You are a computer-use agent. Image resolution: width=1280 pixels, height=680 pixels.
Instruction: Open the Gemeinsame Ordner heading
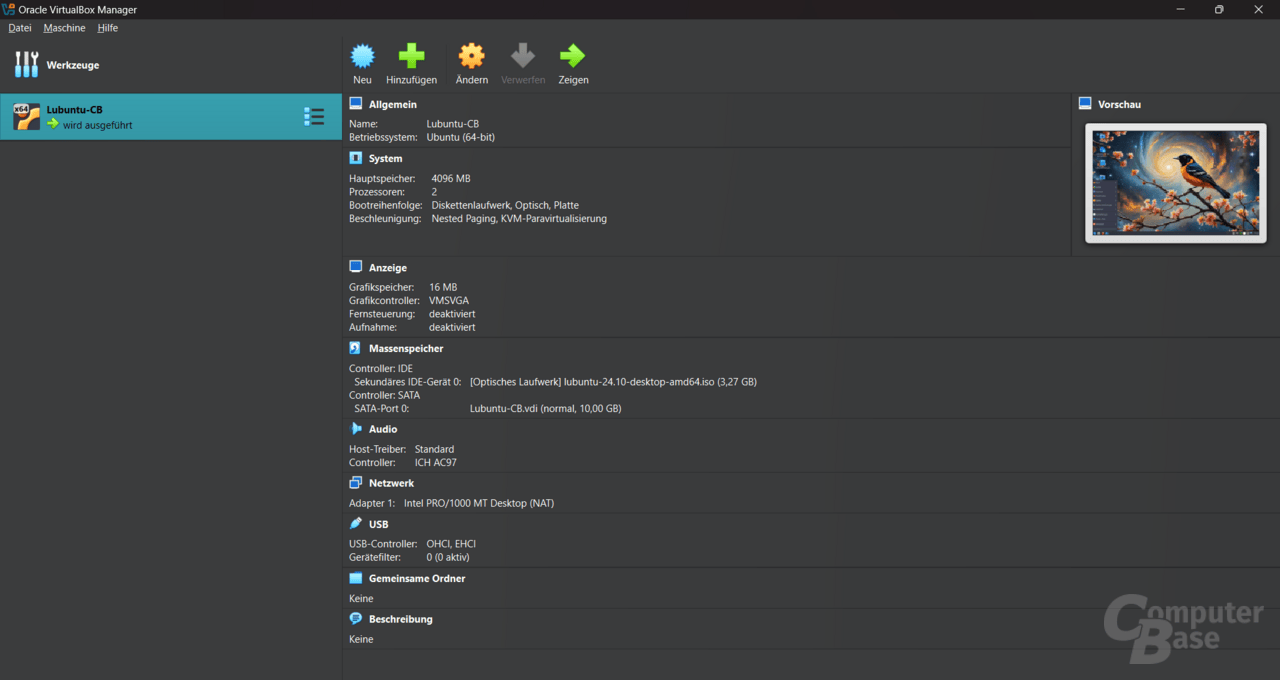pyautogui.click(x=417, y=578)
